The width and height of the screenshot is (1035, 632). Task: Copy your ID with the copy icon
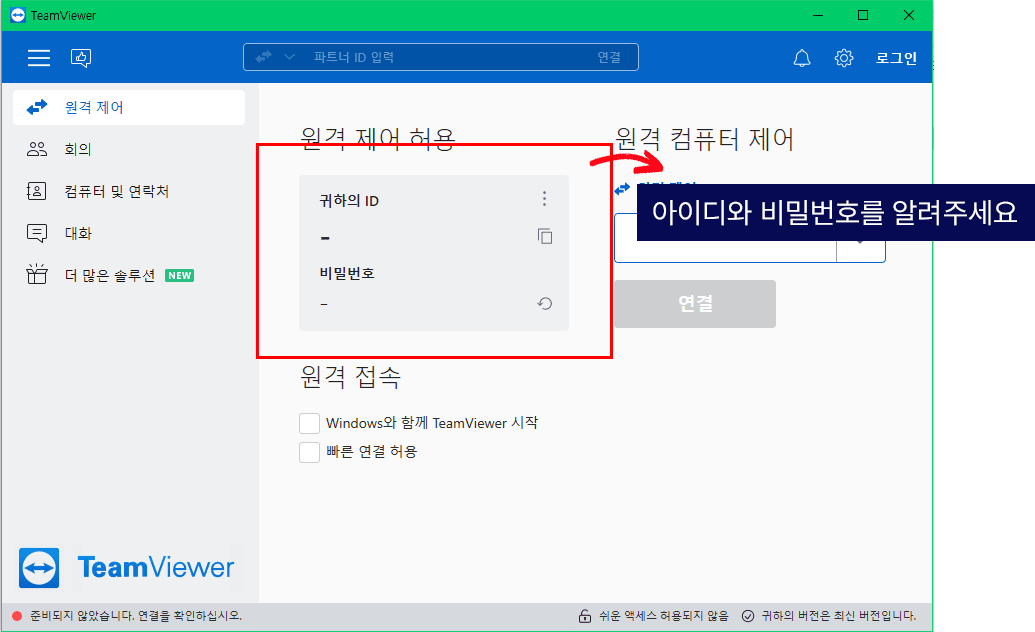(545, 236)
